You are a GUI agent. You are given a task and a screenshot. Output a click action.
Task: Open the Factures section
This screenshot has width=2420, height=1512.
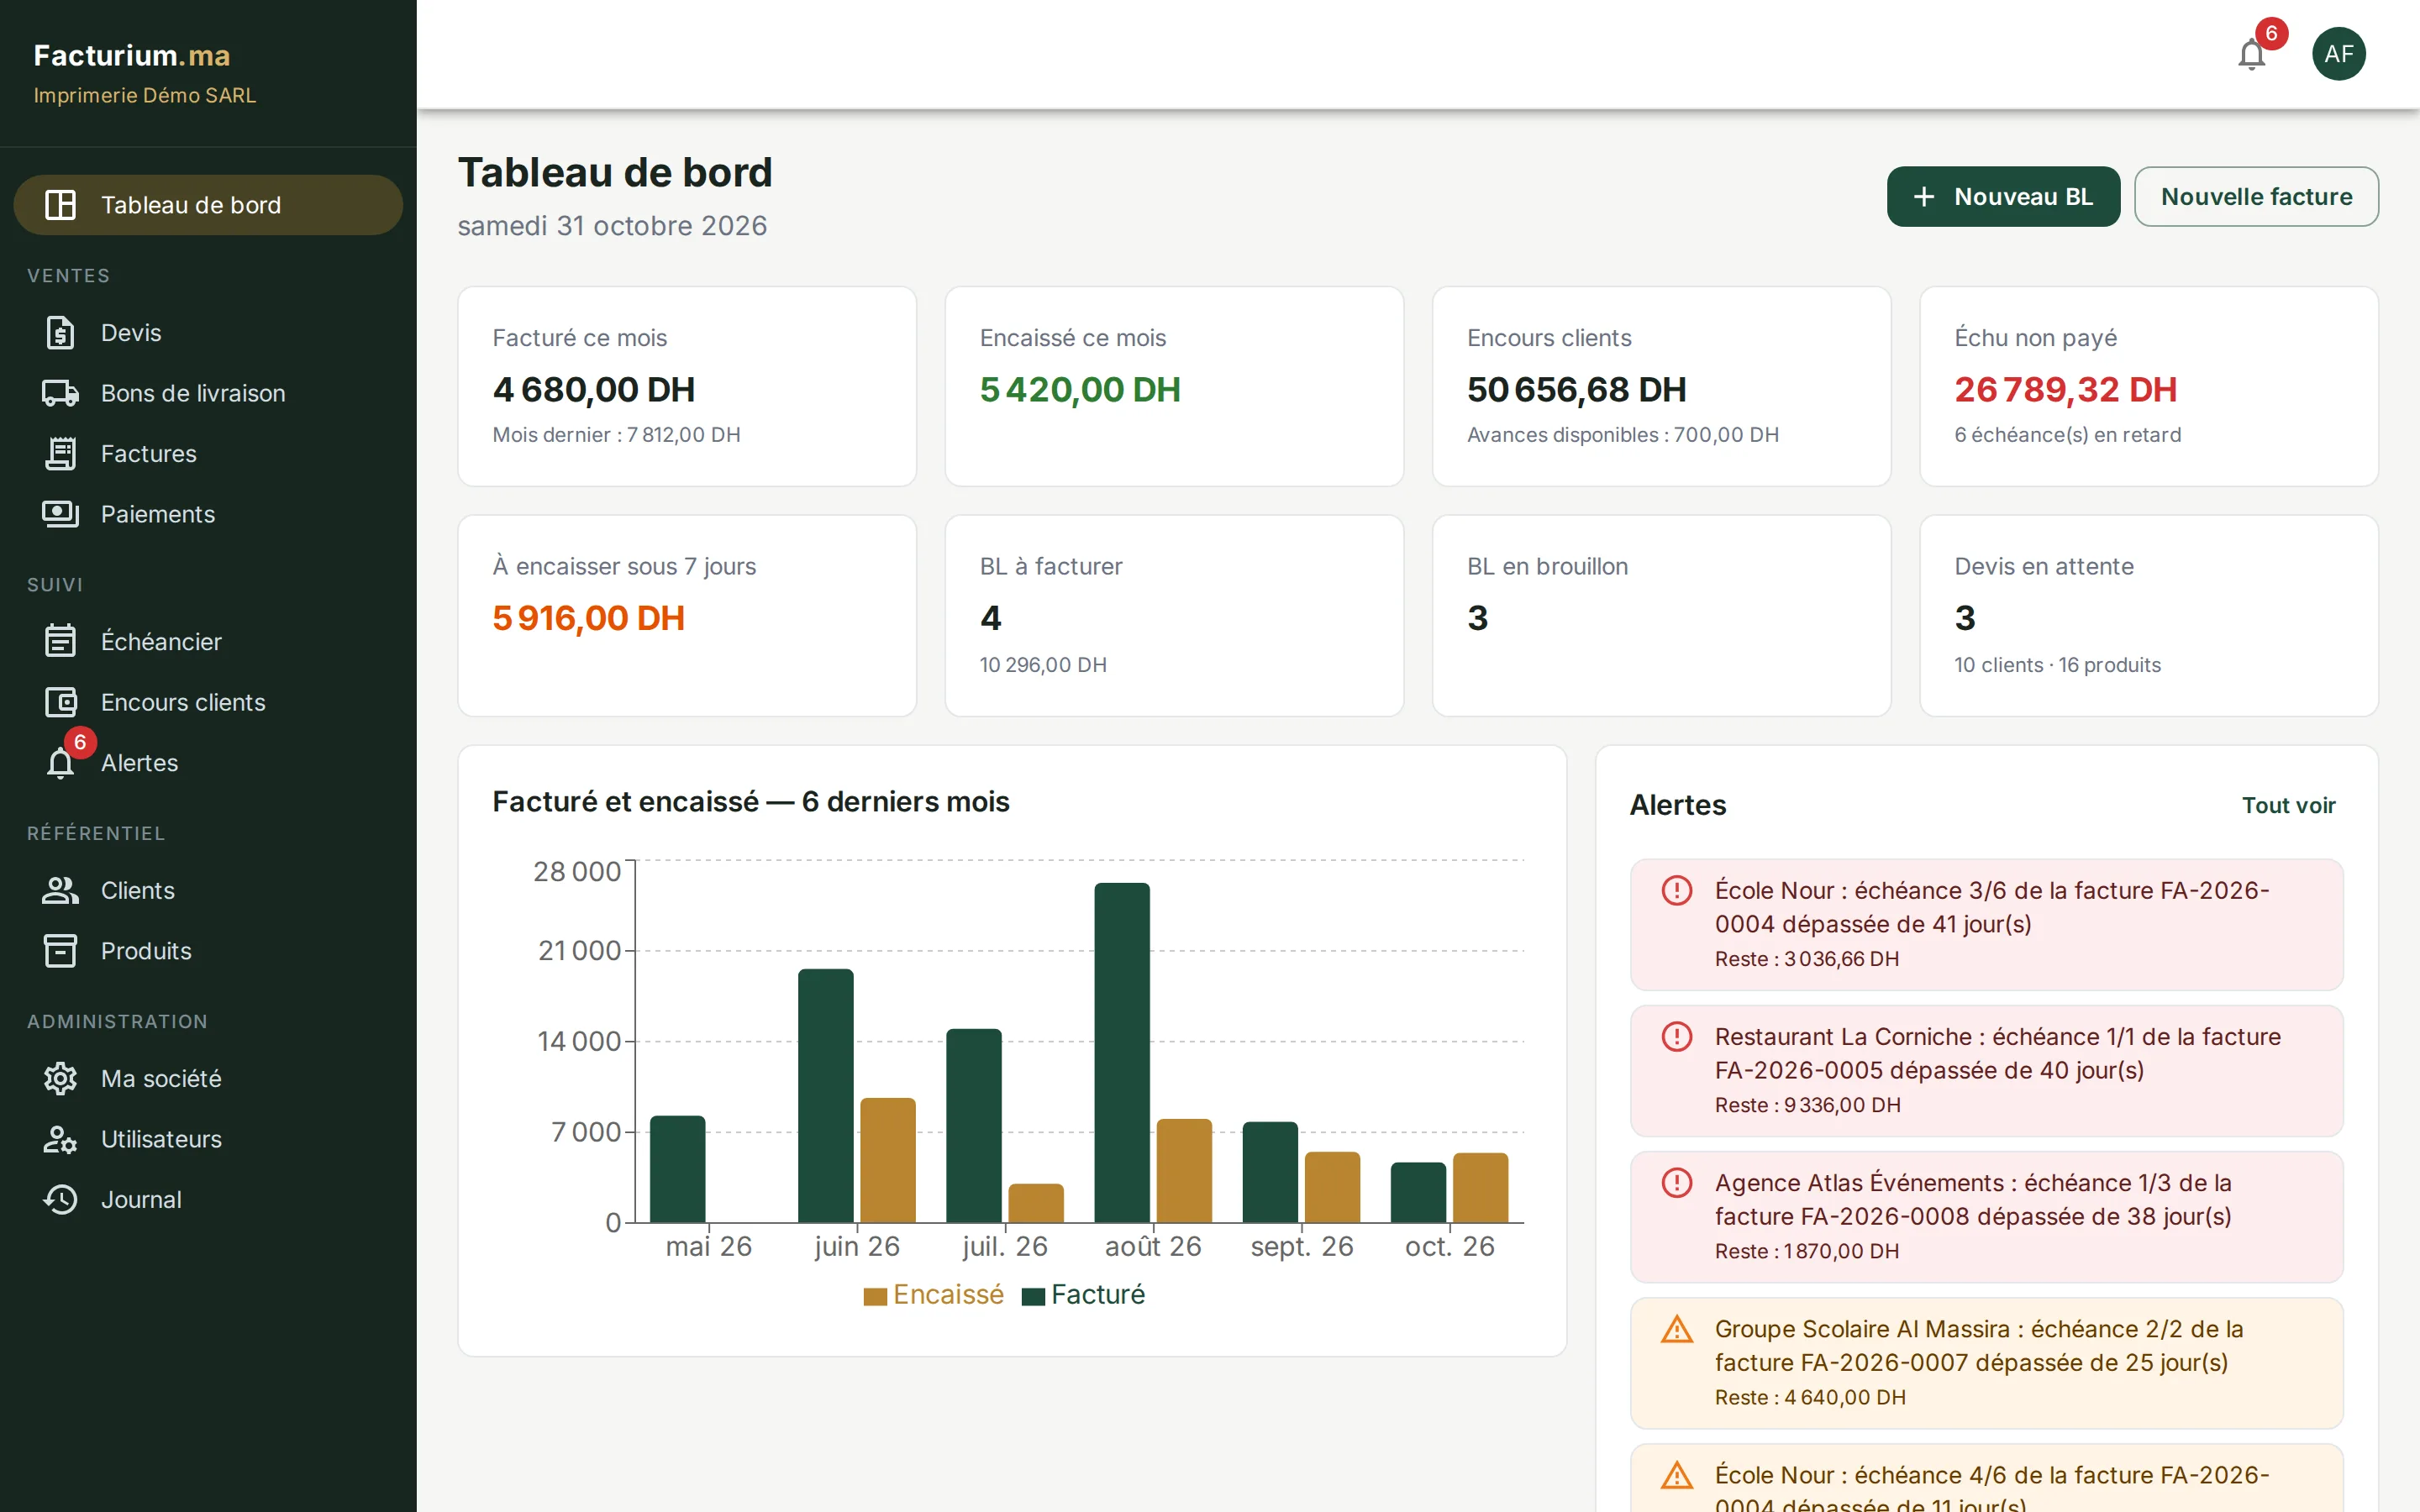pyautogui.click(x=208, y=454)
